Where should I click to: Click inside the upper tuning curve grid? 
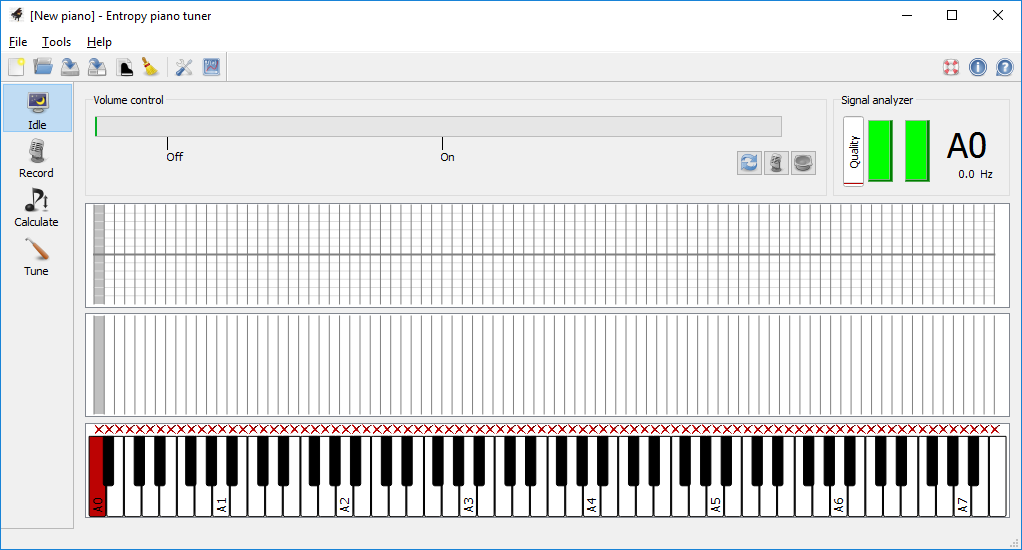(x=548, y=254)
